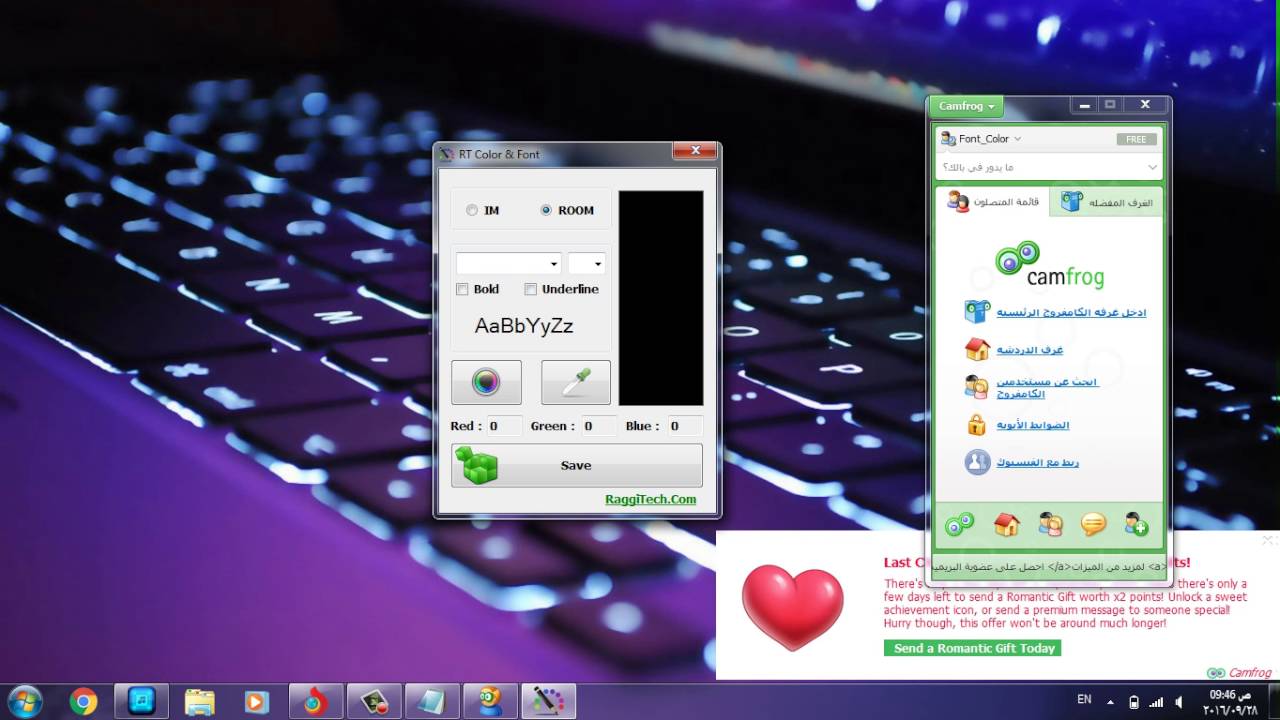
Task: Click the RT Color & Font title icon
Action: click(447, 154)
